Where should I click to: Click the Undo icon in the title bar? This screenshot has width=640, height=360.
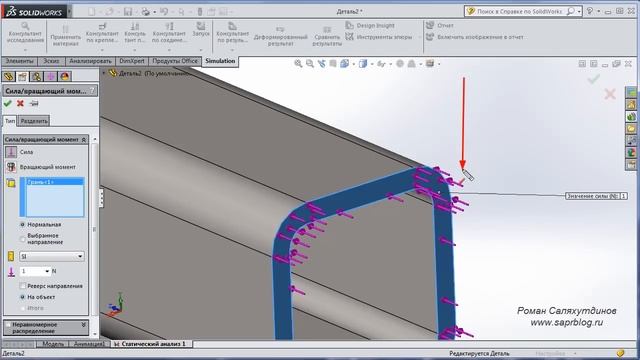click(x=164, y=11)
